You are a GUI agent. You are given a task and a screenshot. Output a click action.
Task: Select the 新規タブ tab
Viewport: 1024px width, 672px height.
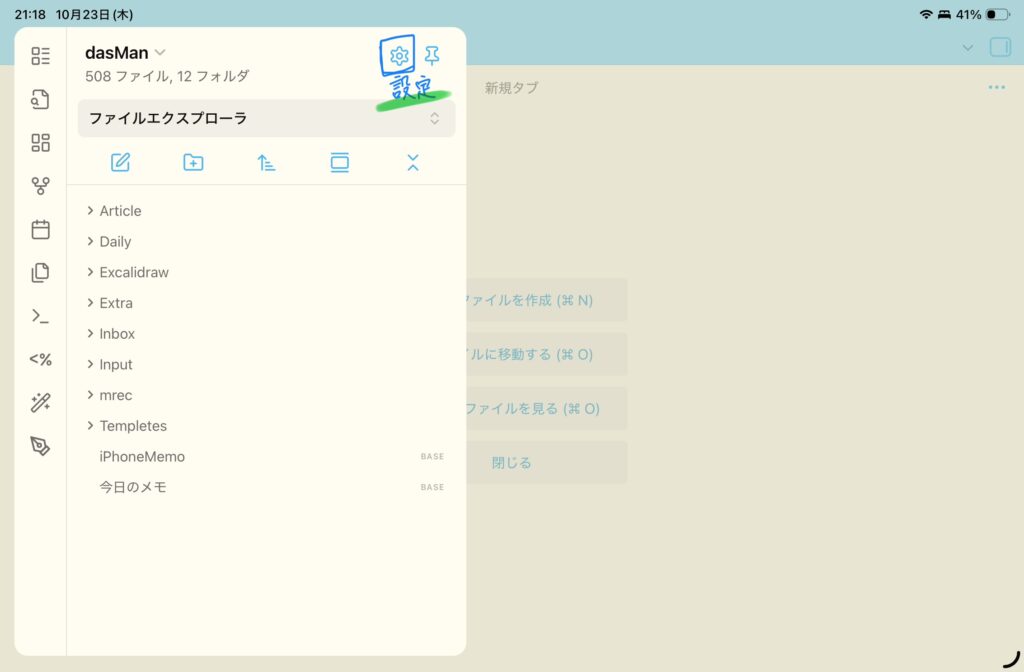click(511, 88)
